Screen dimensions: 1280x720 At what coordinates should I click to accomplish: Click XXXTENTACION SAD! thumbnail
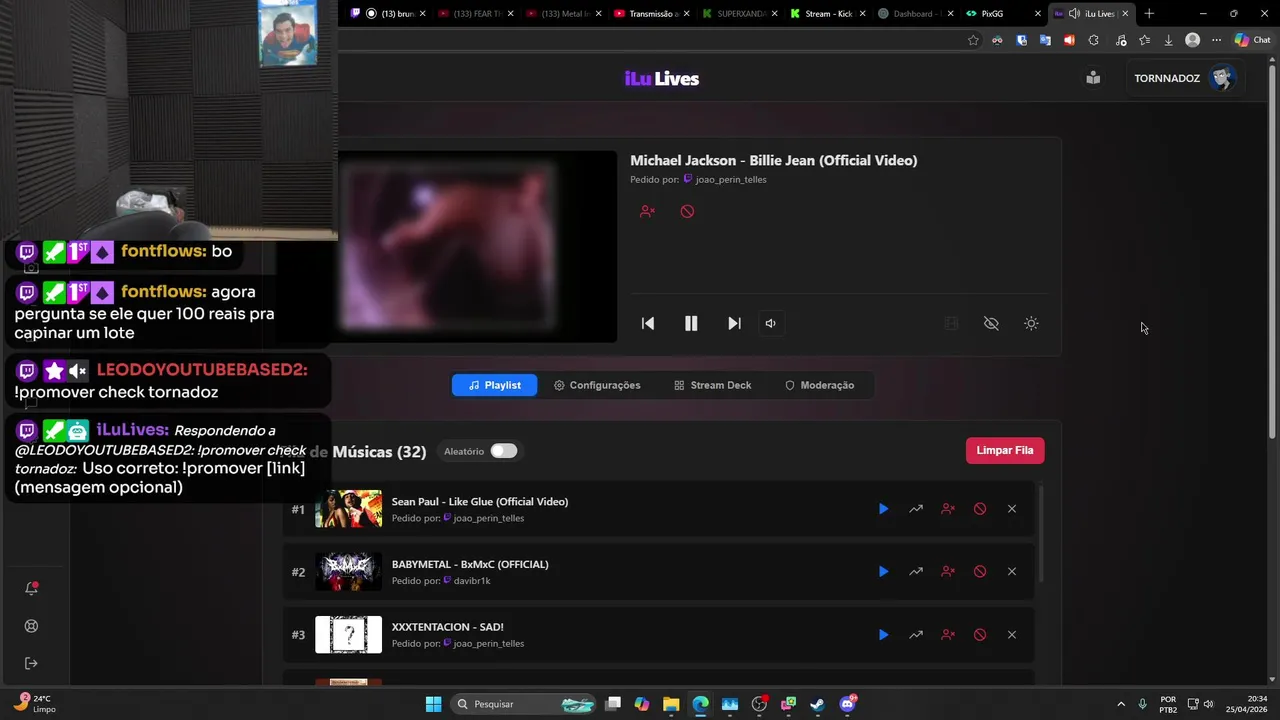tap(348, 635)
